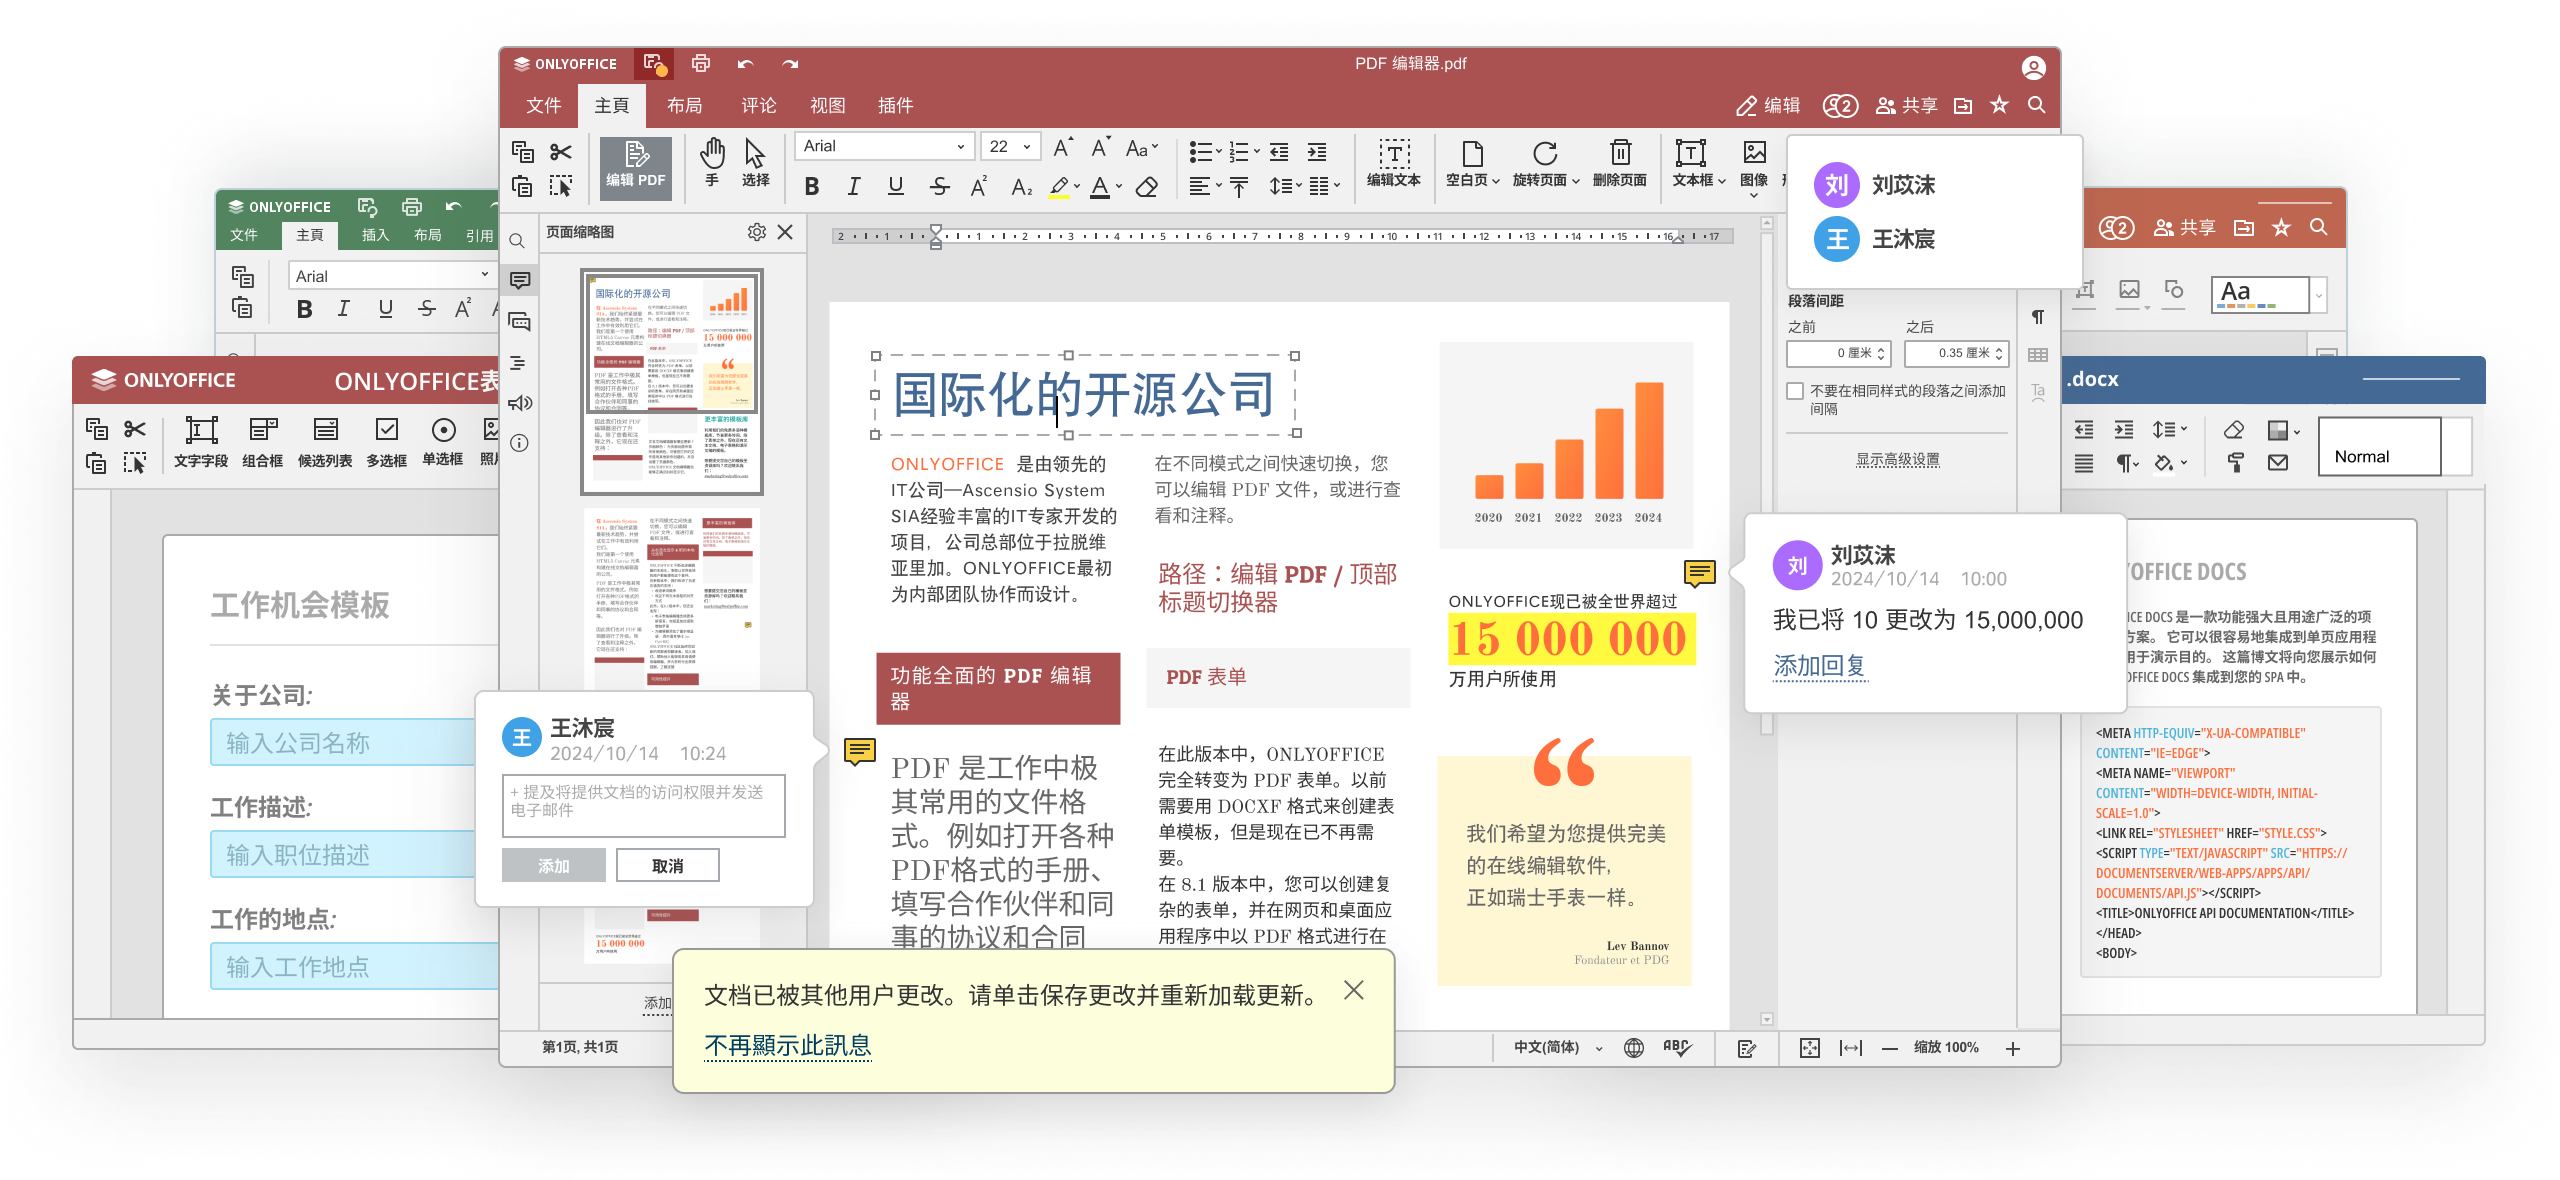Undo last action in PDF editor

[745, 64]
